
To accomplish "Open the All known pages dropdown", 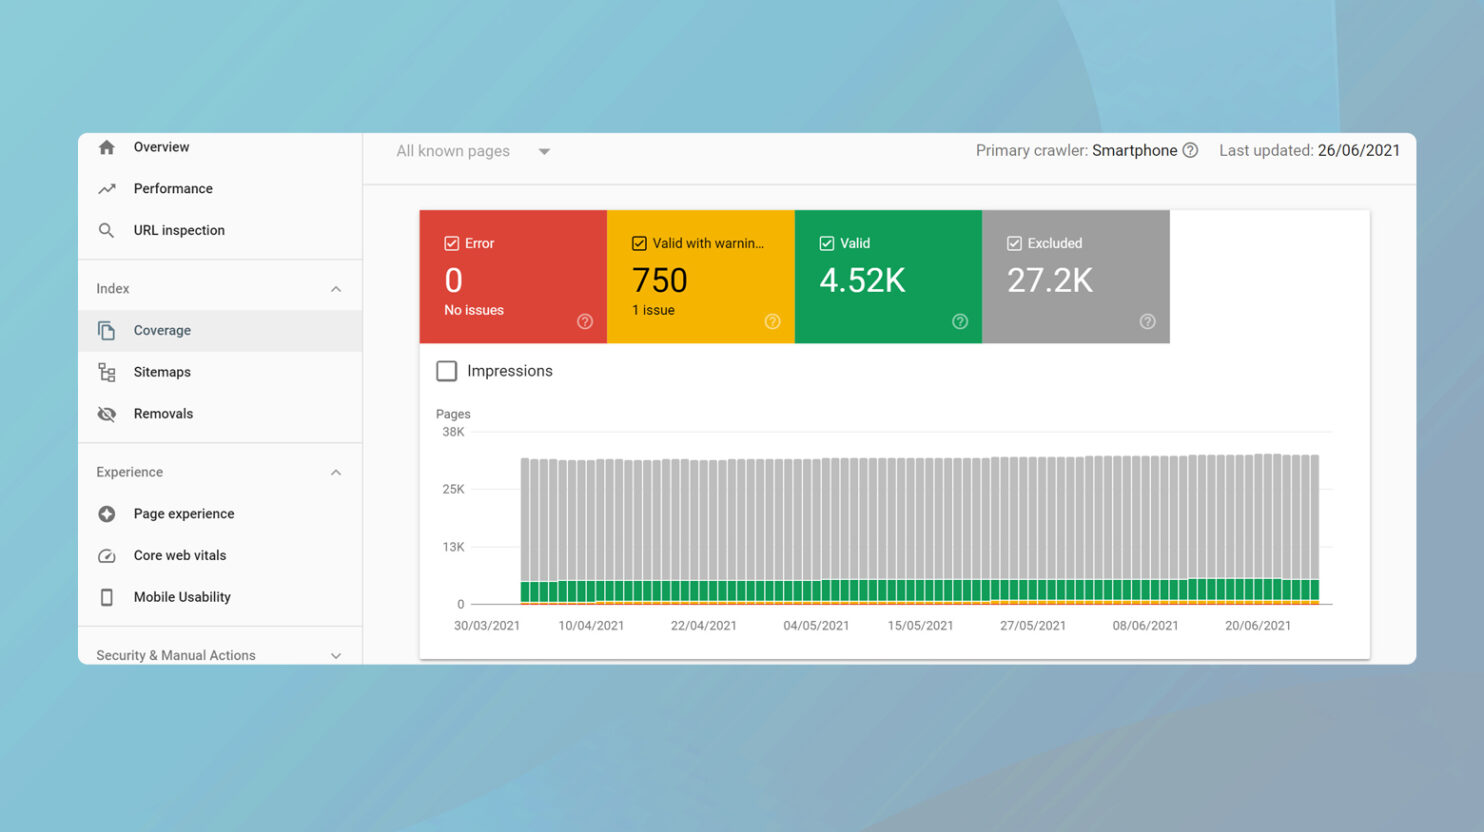I will click(x=474, y=151).
